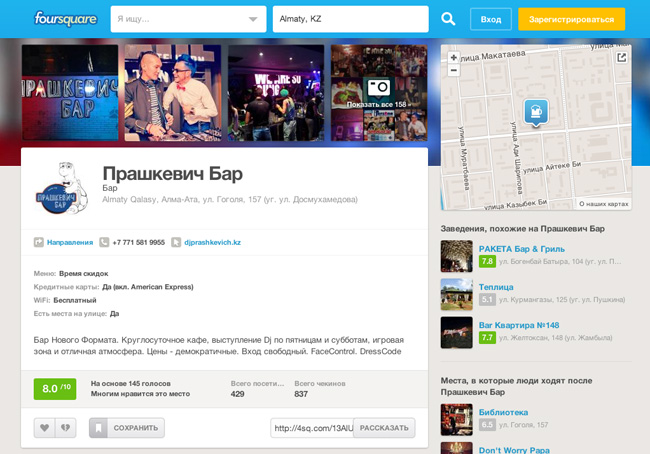This screenshot has width=650, height=454.
Task: Open the photo of two DJs
Action: pyautogui.click(x=173, y=93)
